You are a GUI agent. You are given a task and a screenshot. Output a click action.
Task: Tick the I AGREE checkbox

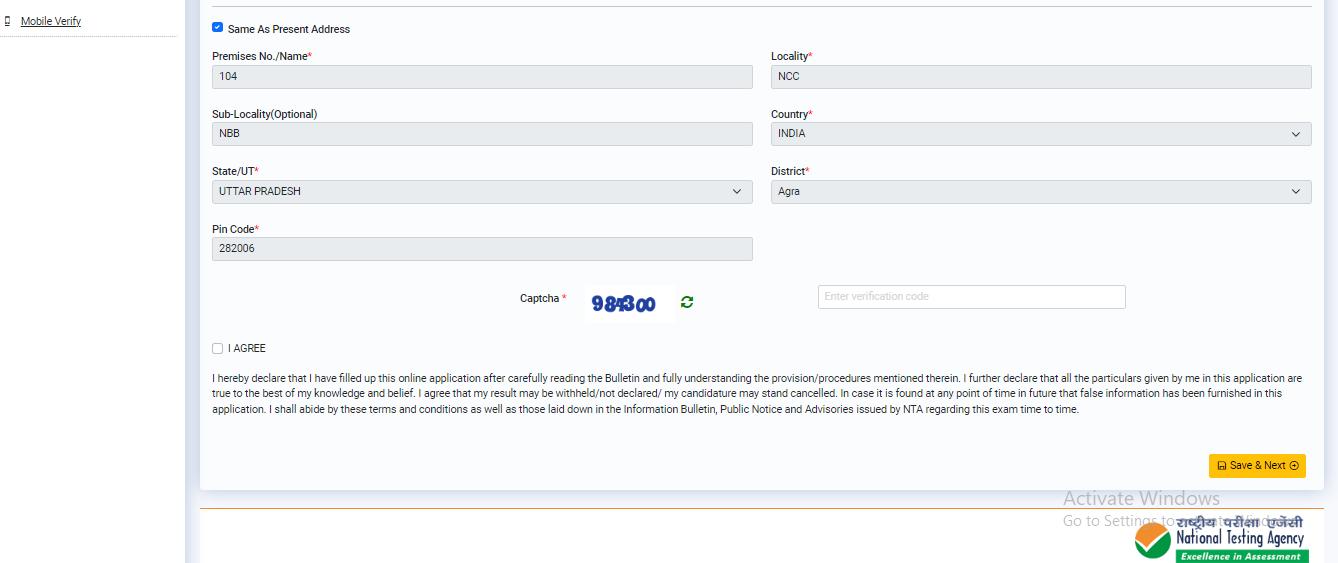pos(217,349)
